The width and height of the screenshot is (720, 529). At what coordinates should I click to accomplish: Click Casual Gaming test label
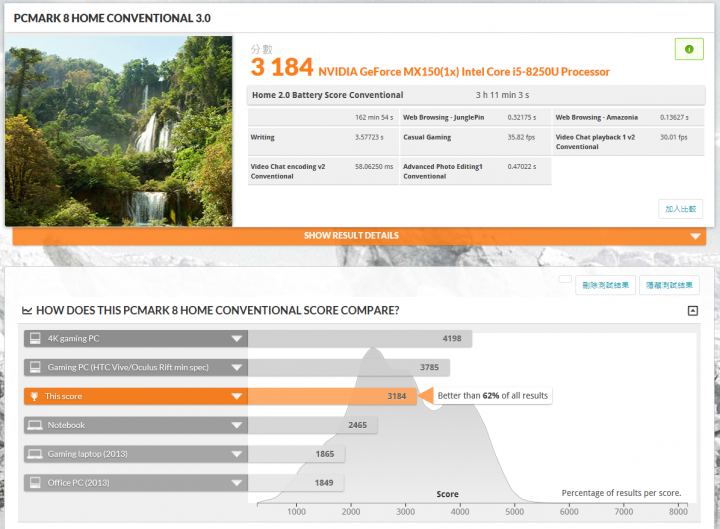pyautogui.click(x=427, y=137)
